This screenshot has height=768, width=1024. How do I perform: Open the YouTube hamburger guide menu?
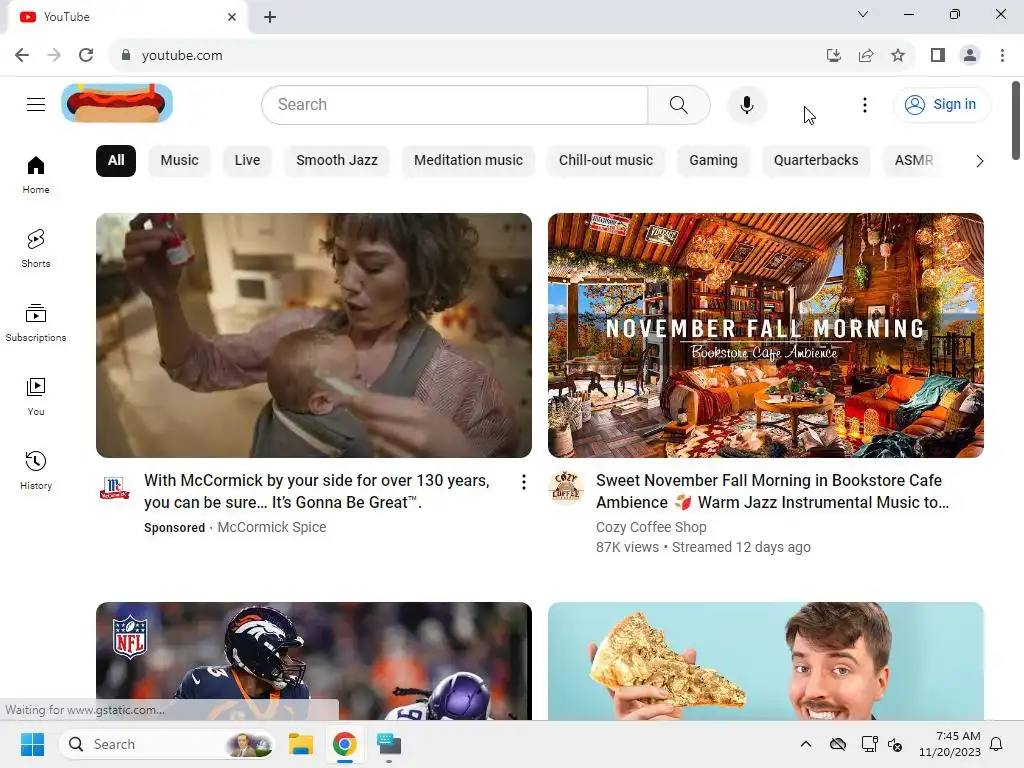pos(36,104)
